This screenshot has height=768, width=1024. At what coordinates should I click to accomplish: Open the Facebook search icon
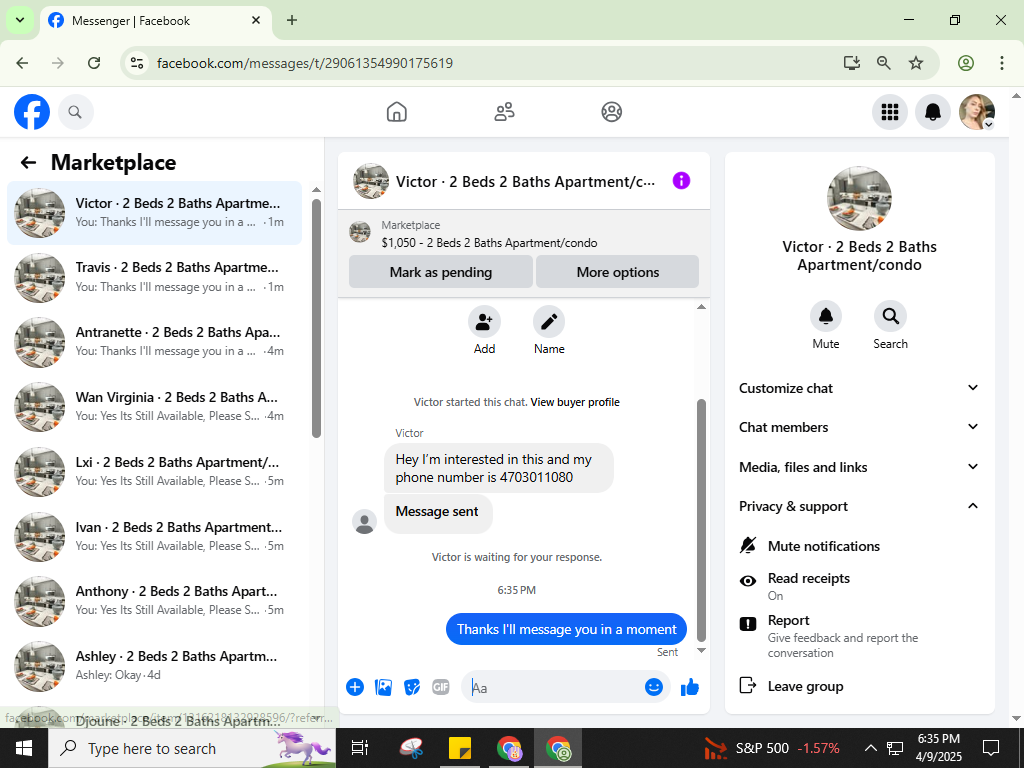[75, 112]
